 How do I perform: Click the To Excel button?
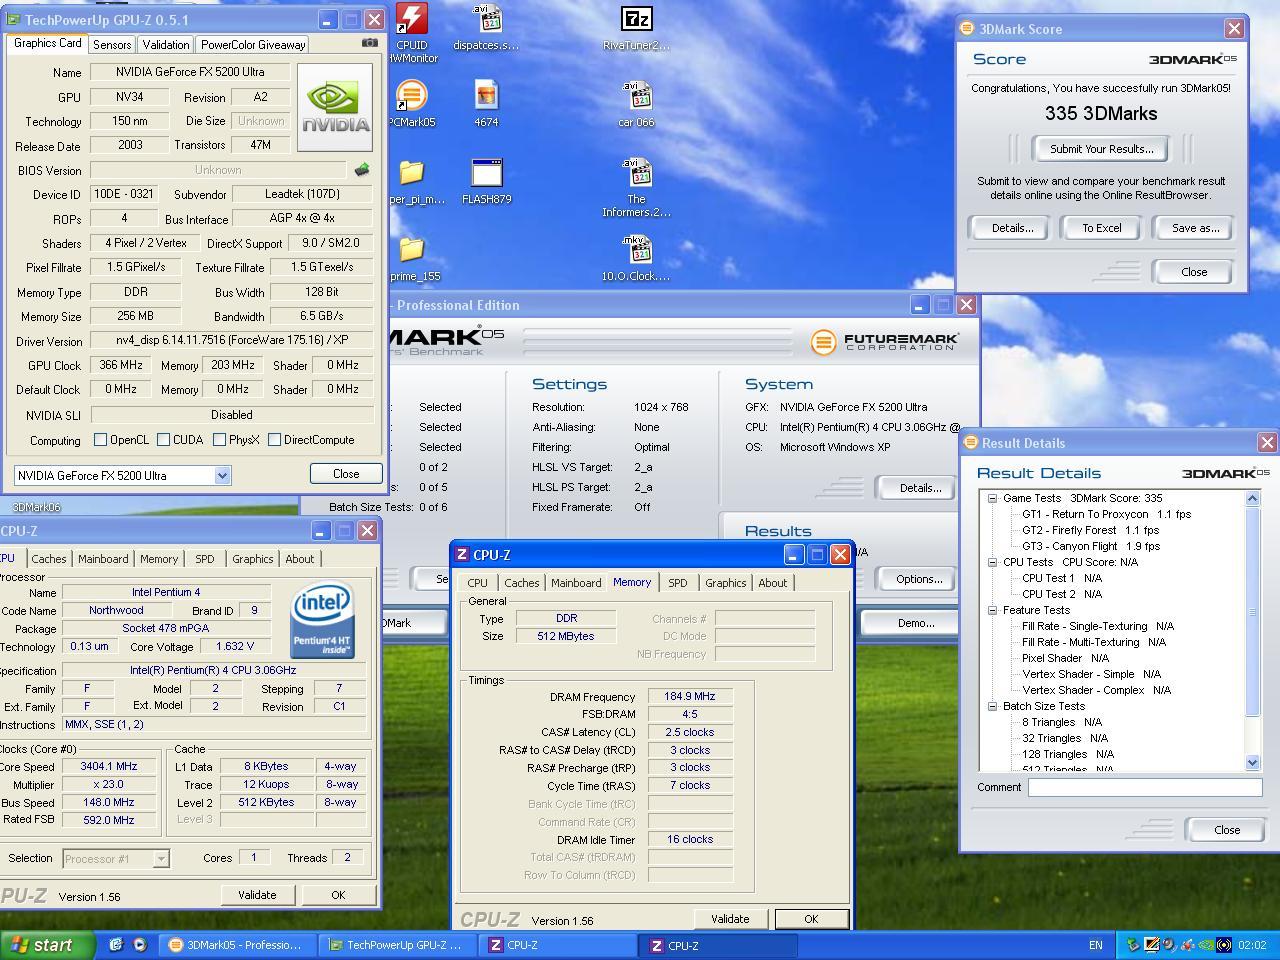click(1101, 228)
